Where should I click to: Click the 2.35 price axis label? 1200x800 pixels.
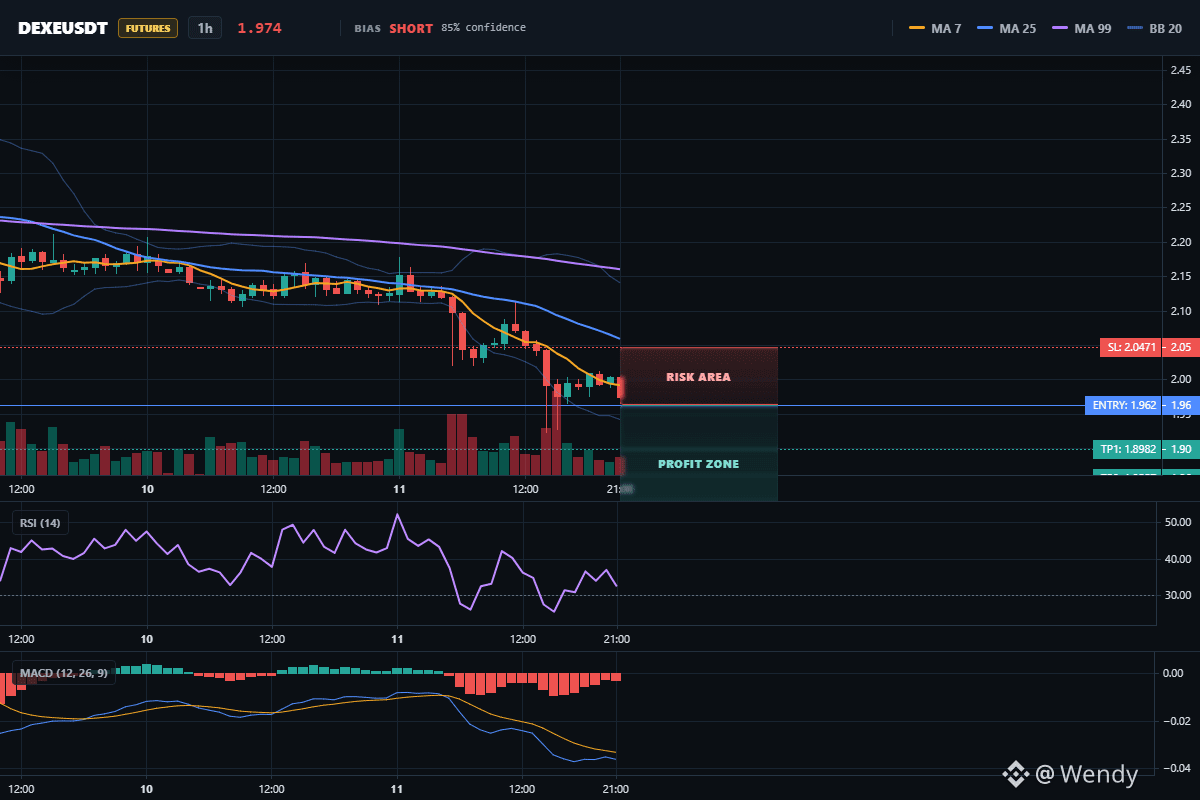1180,139
